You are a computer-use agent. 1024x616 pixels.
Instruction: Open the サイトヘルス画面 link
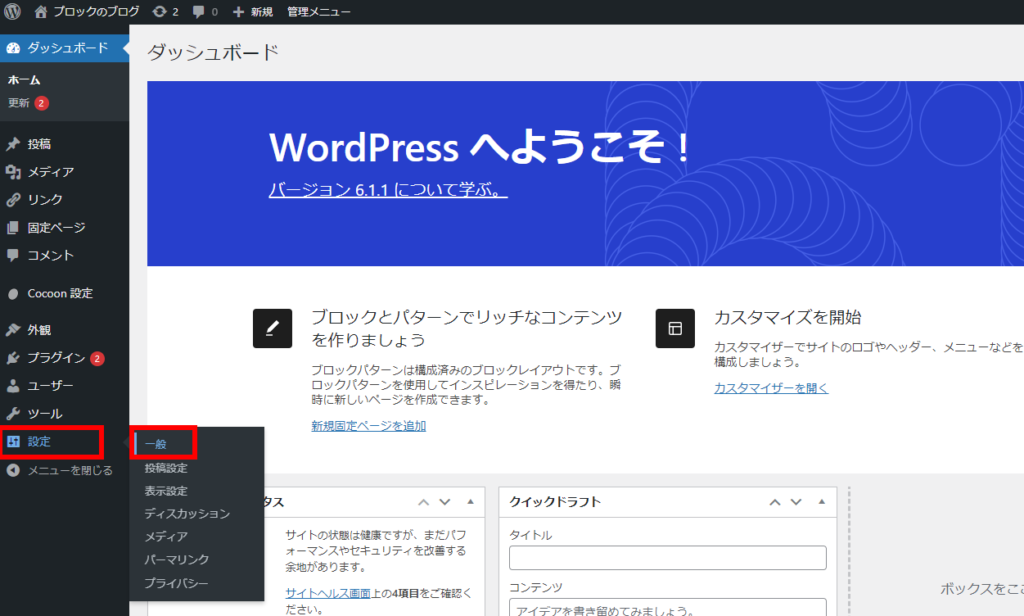point(328,593)
